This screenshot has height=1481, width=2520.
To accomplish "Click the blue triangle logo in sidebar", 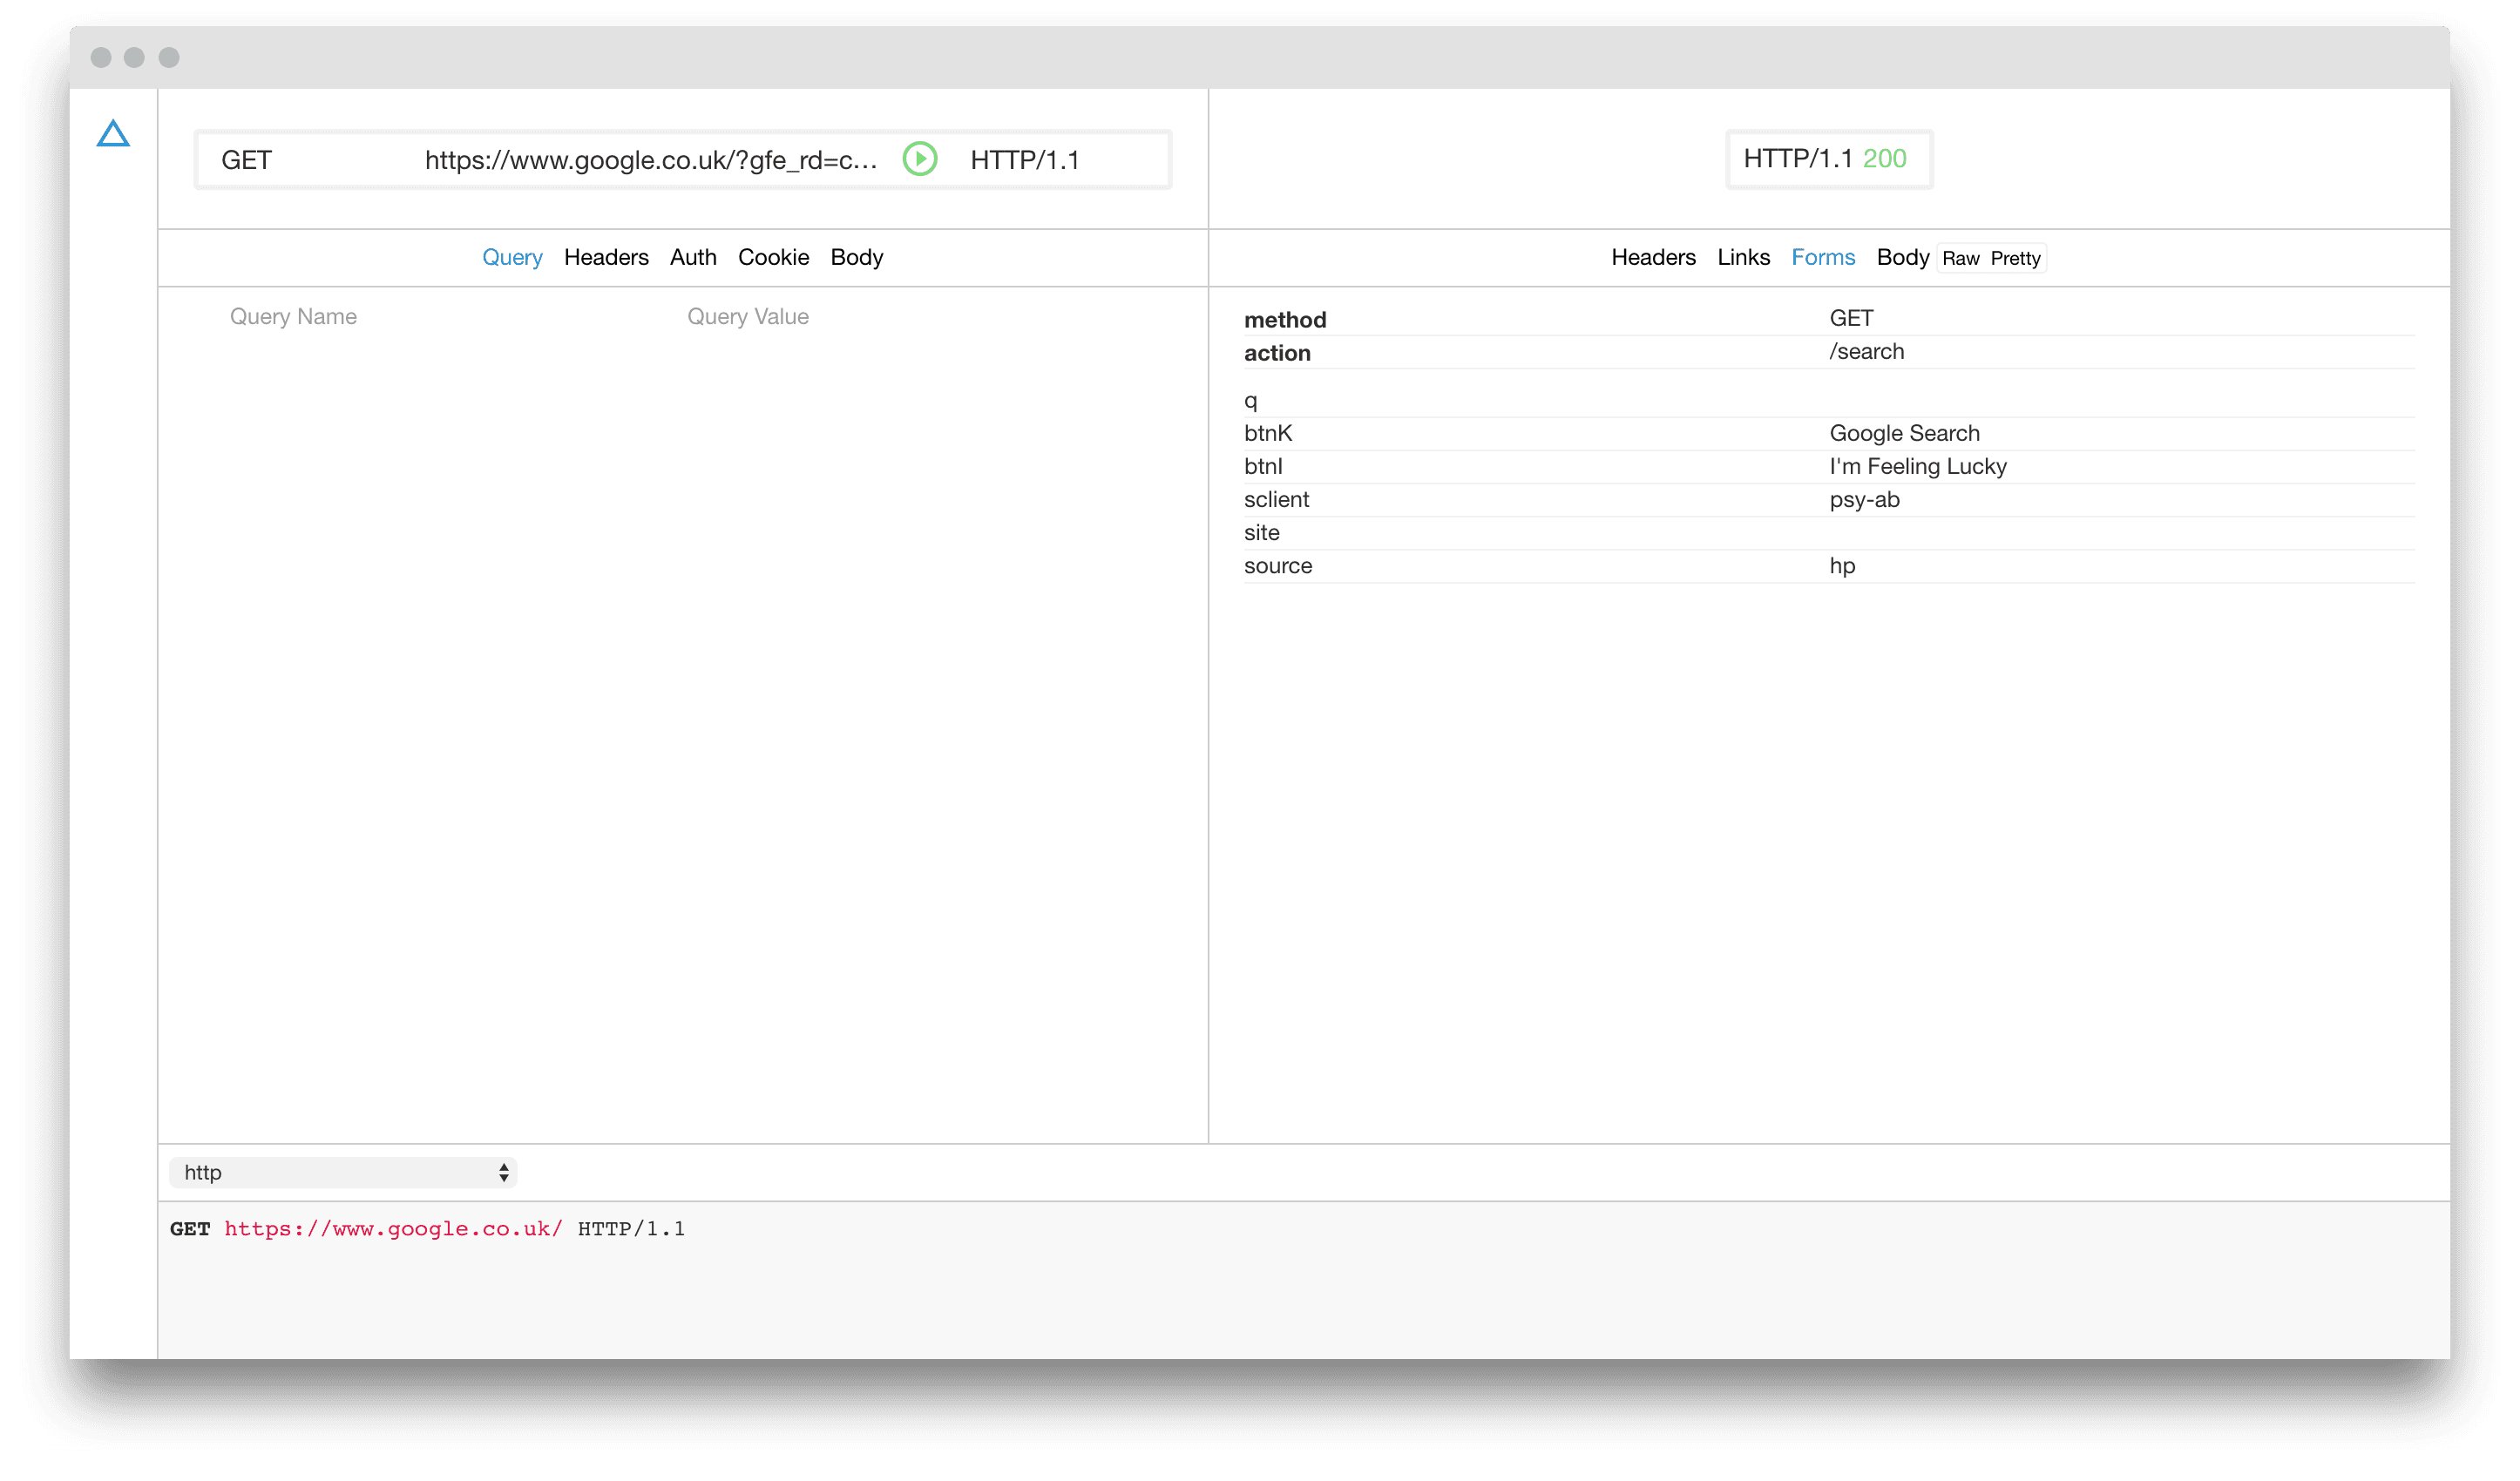I will point(113,134).
